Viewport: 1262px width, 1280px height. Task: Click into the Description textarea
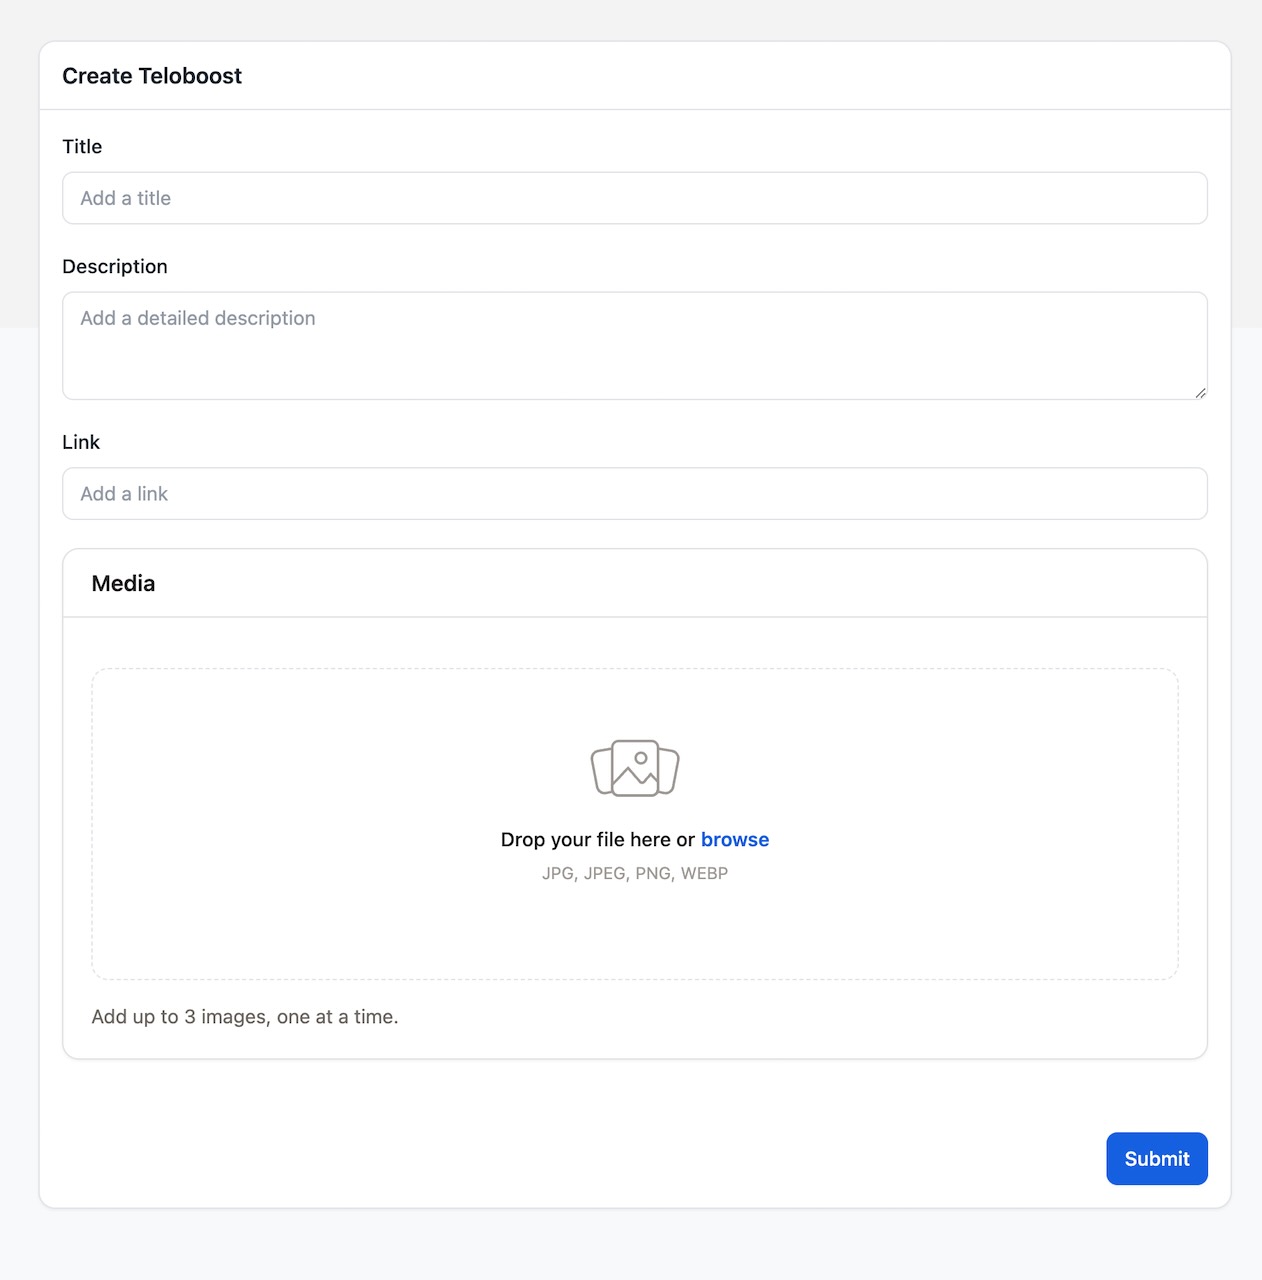click(x=634, y=346)
